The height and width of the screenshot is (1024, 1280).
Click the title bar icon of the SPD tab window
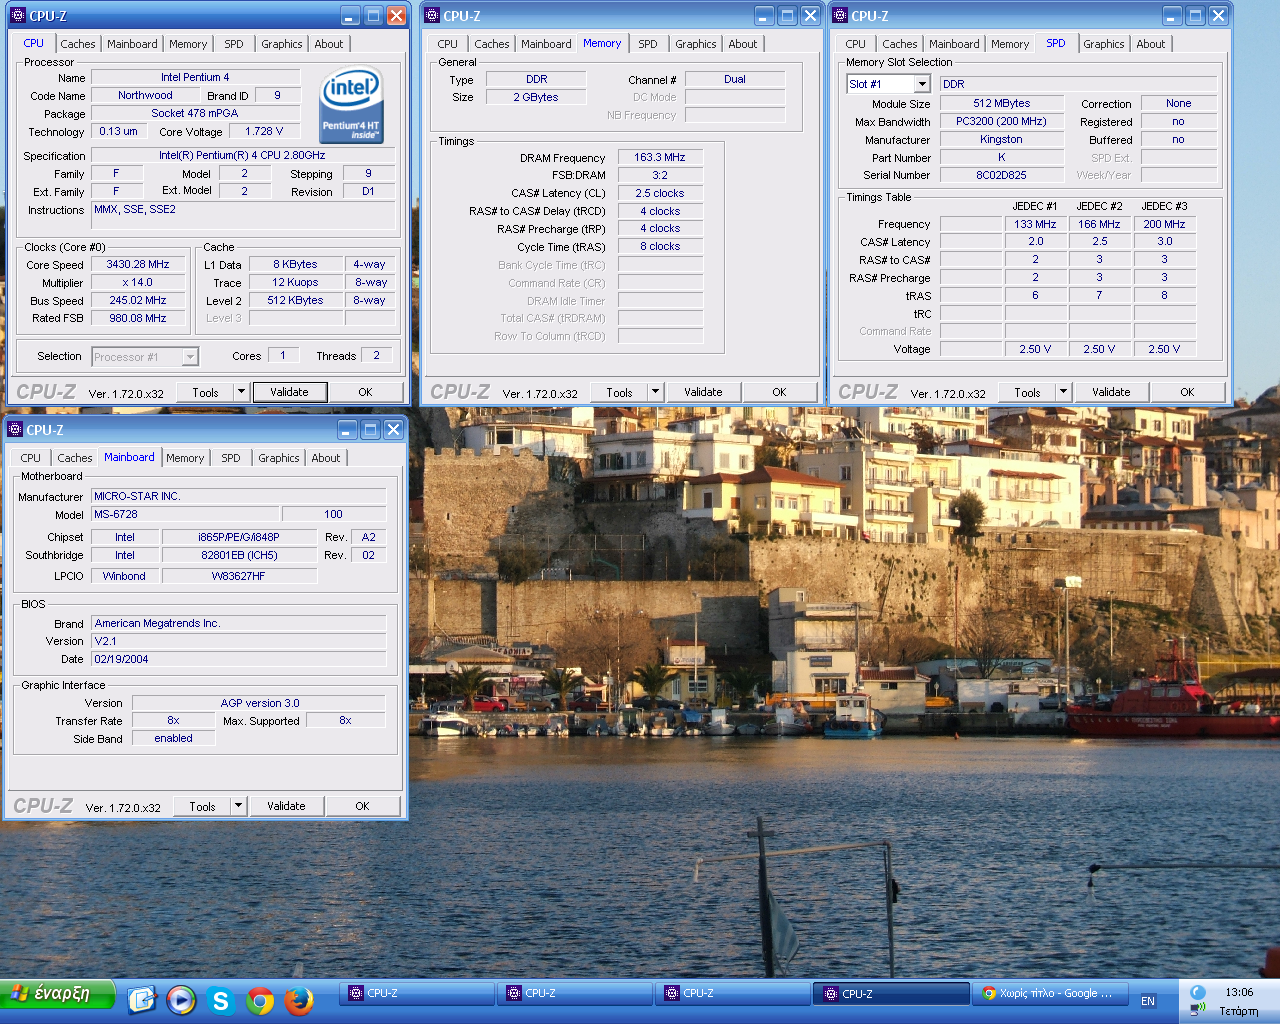coord(839,16)
